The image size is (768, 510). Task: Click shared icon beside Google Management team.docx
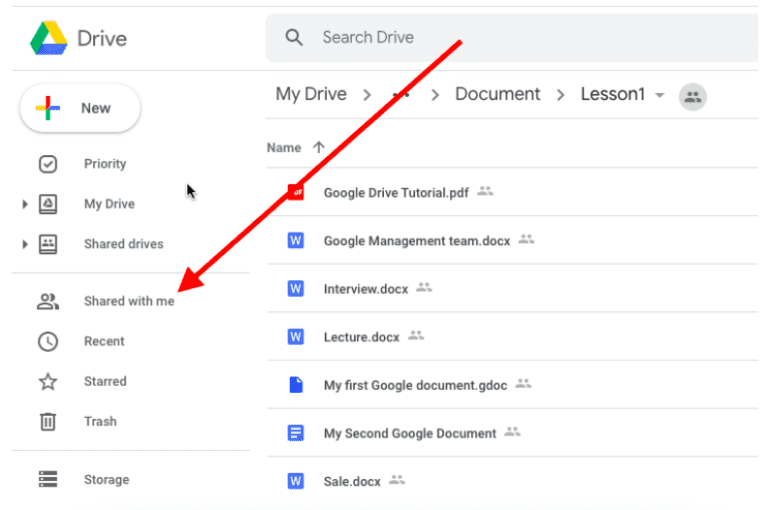pyautogui.click(x=526, y=239)
